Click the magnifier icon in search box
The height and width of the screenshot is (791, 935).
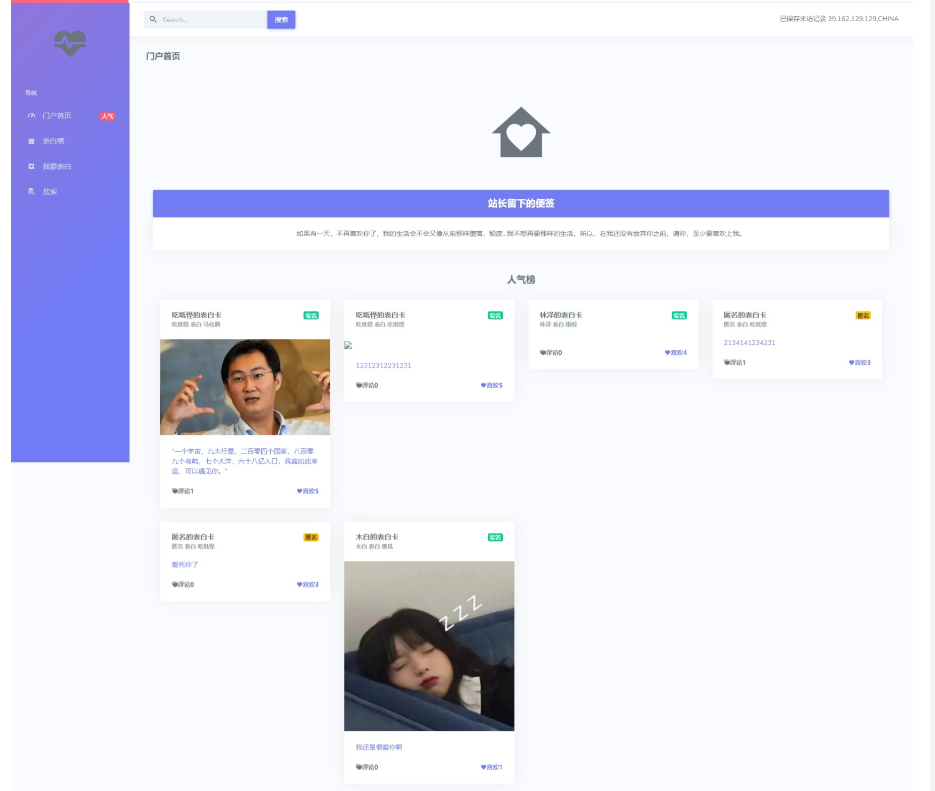click(x=152, y=18)
